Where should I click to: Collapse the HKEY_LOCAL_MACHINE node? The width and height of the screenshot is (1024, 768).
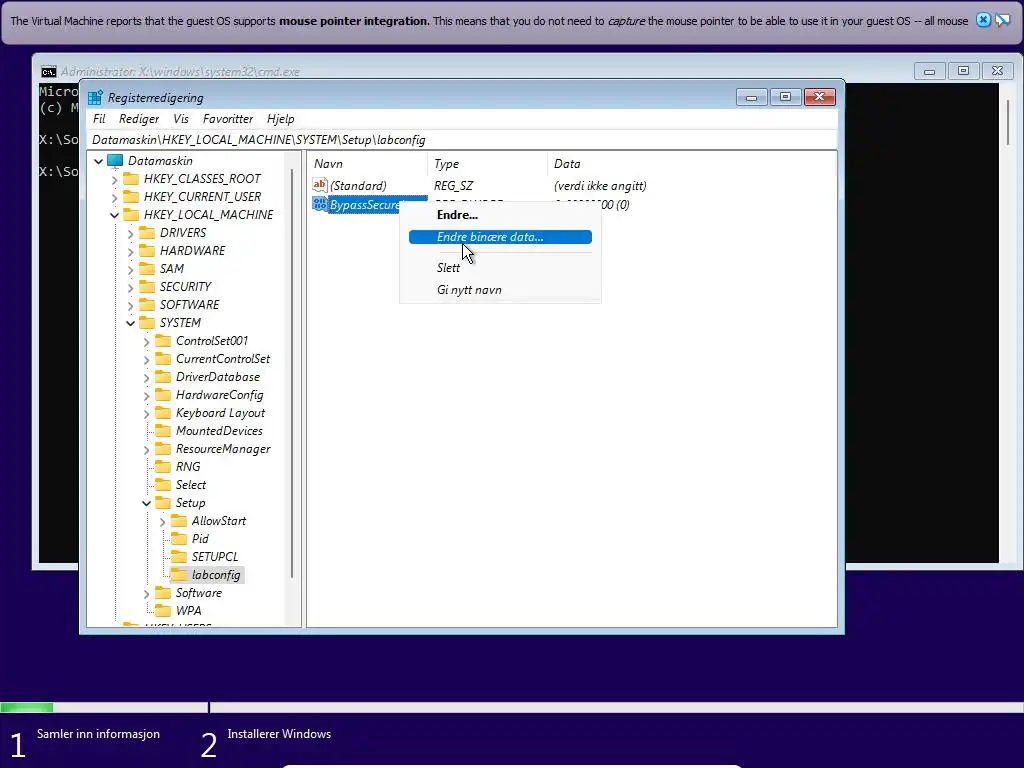(114, 215)
